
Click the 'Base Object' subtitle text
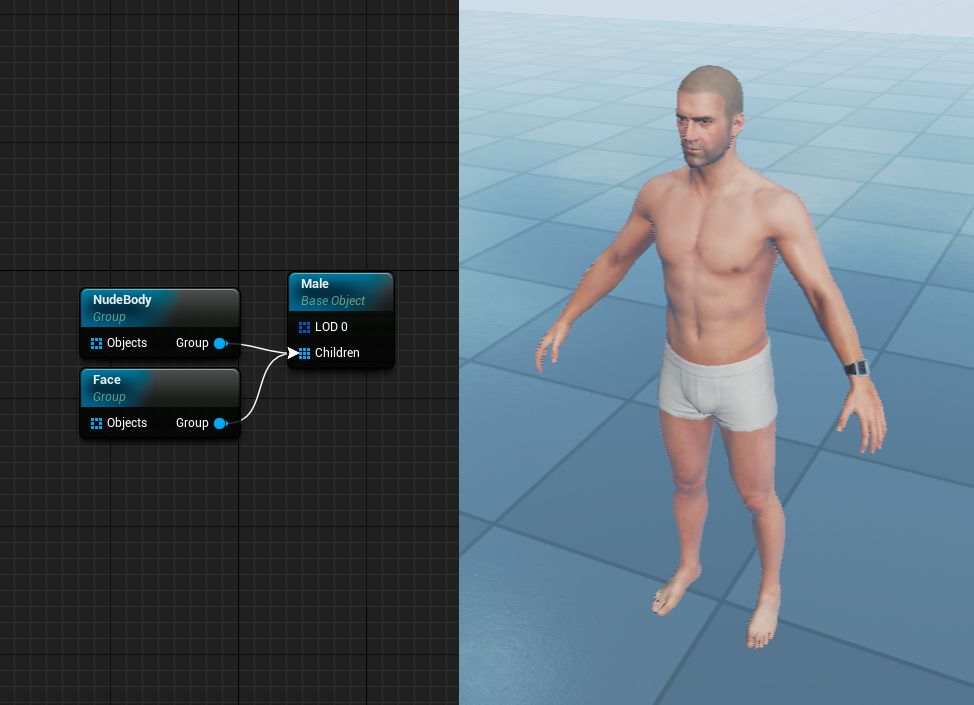tap(333, 301)
